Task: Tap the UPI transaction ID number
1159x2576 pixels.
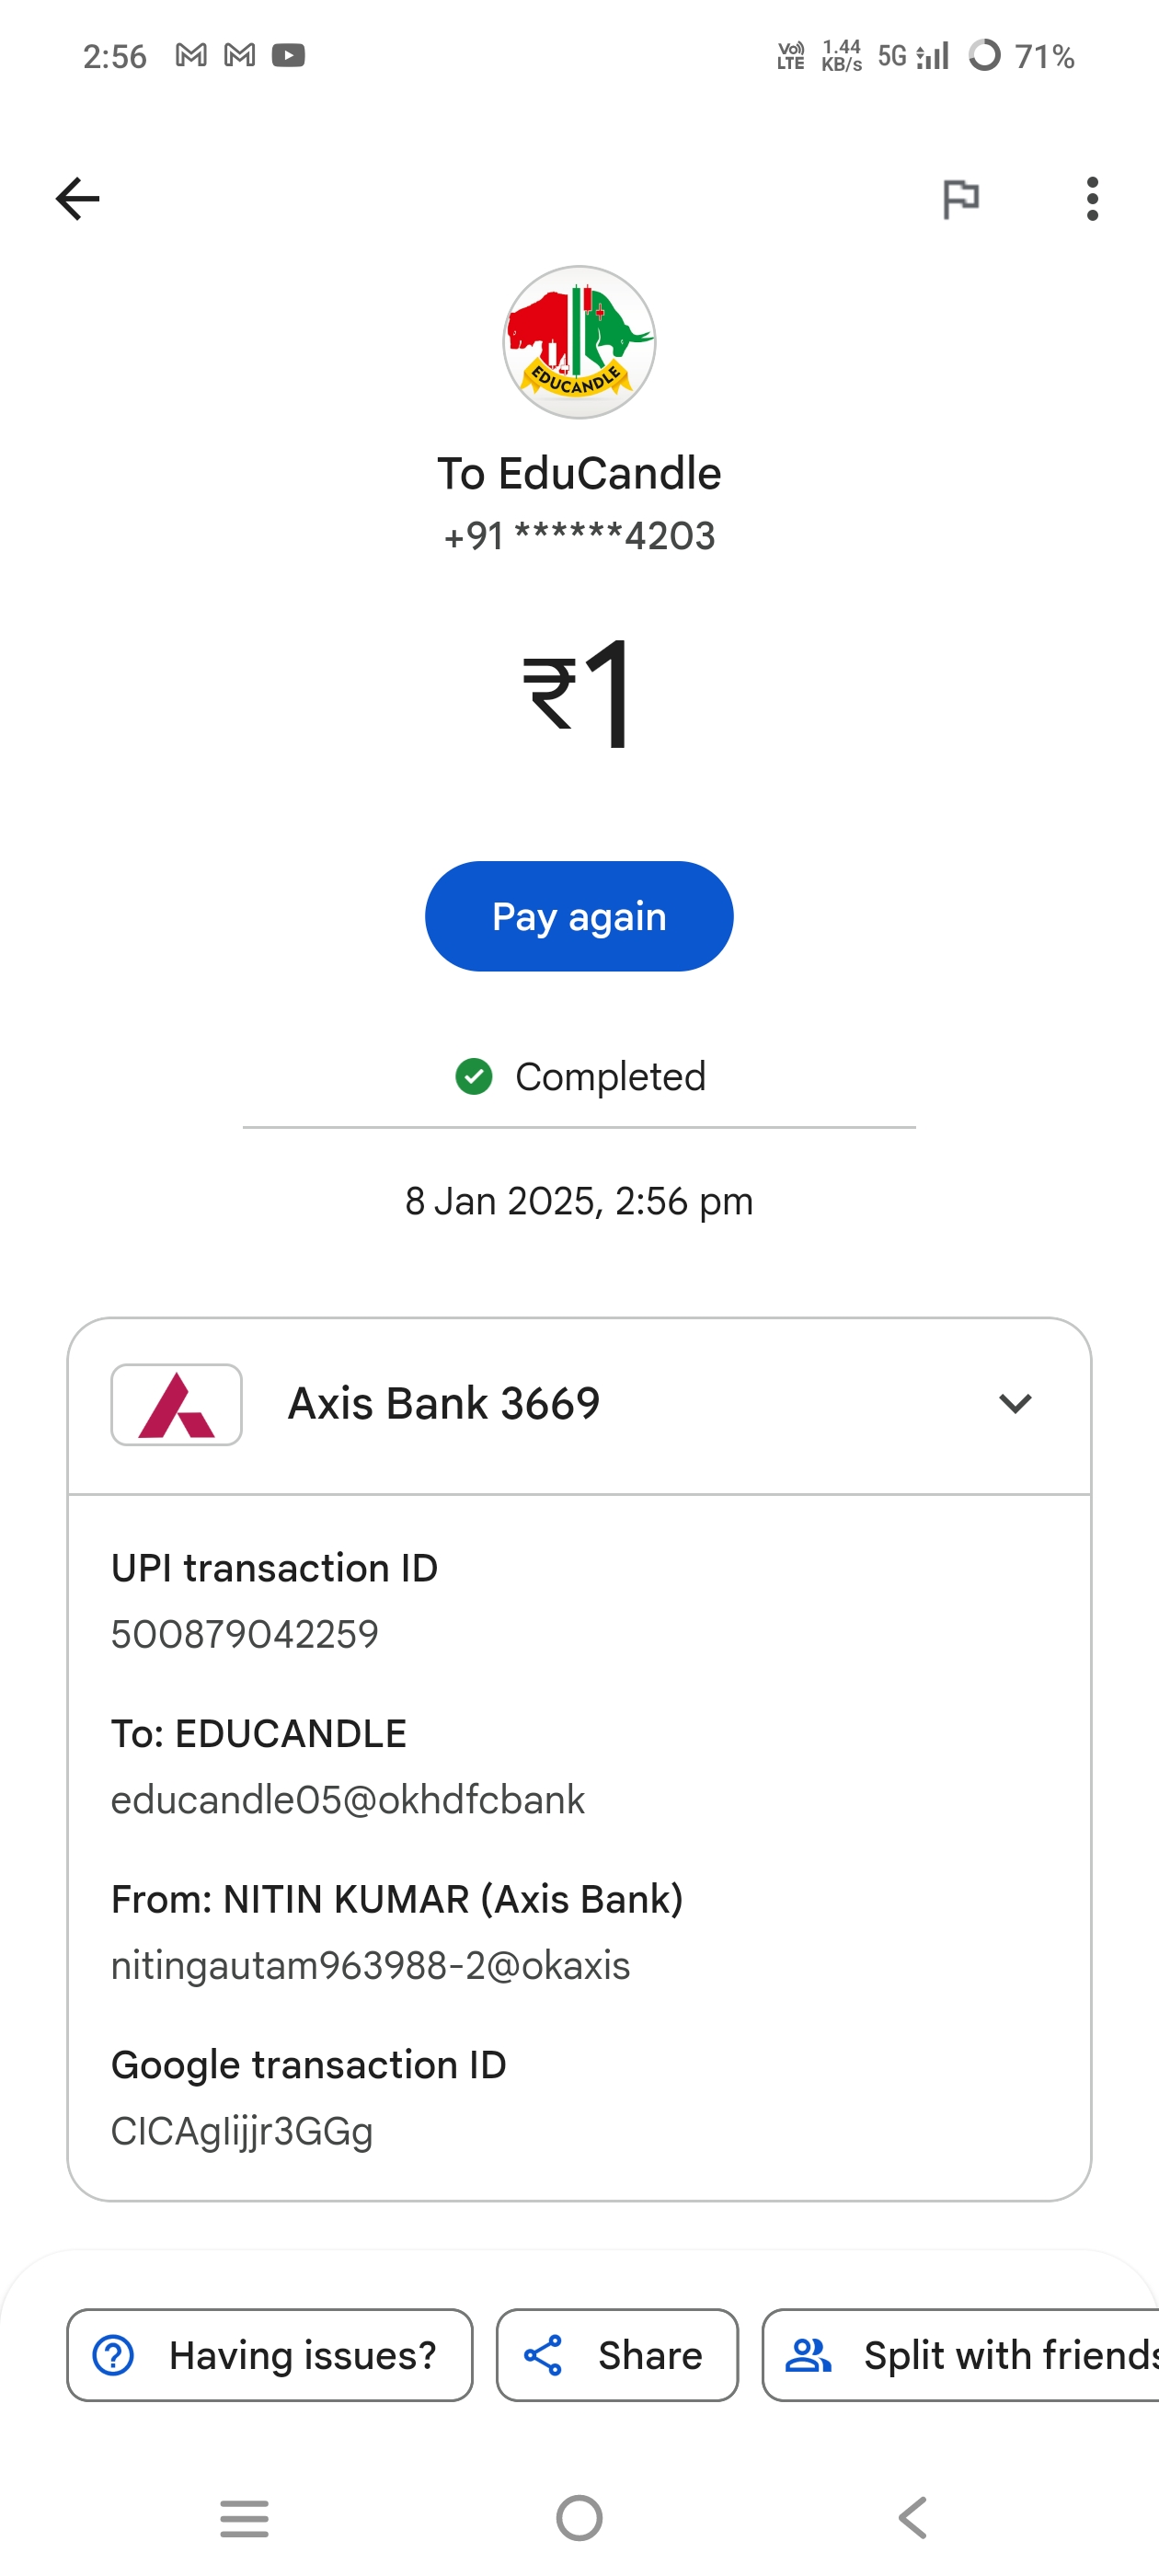Action: click(x=245, y=1634)
